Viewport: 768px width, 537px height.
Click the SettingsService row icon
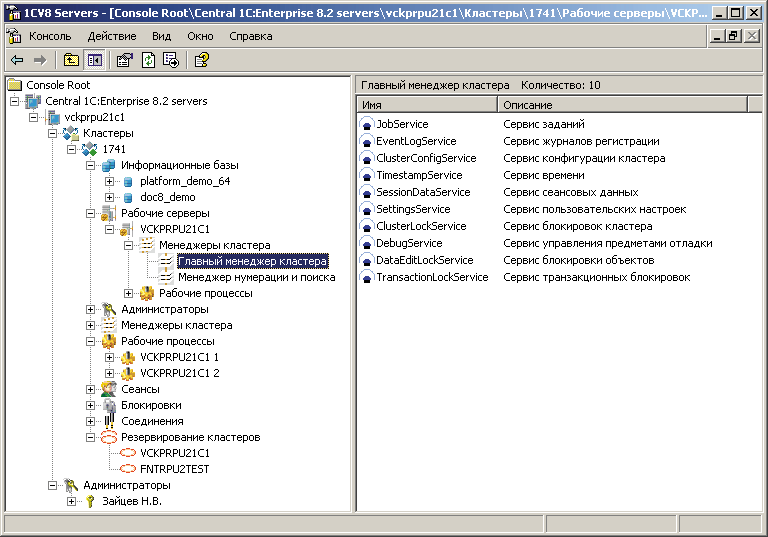(x=367, y=209)
